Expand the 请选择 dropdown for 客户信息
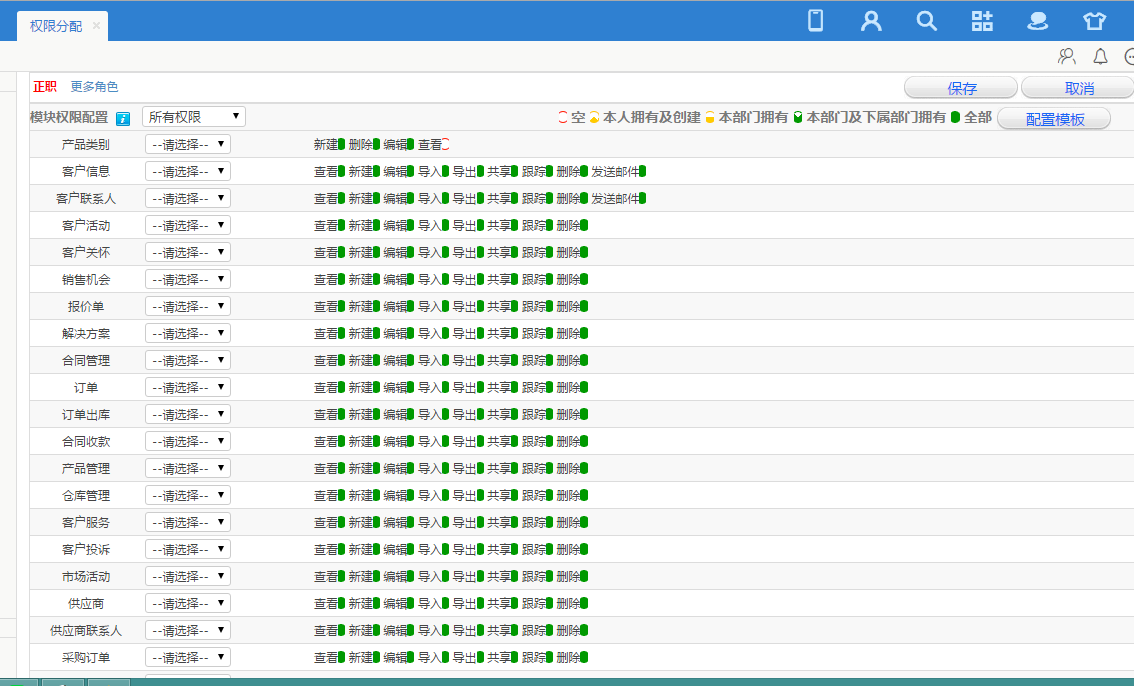The width and height of the screenshot is (1134, 686). [x=188, y=172]
